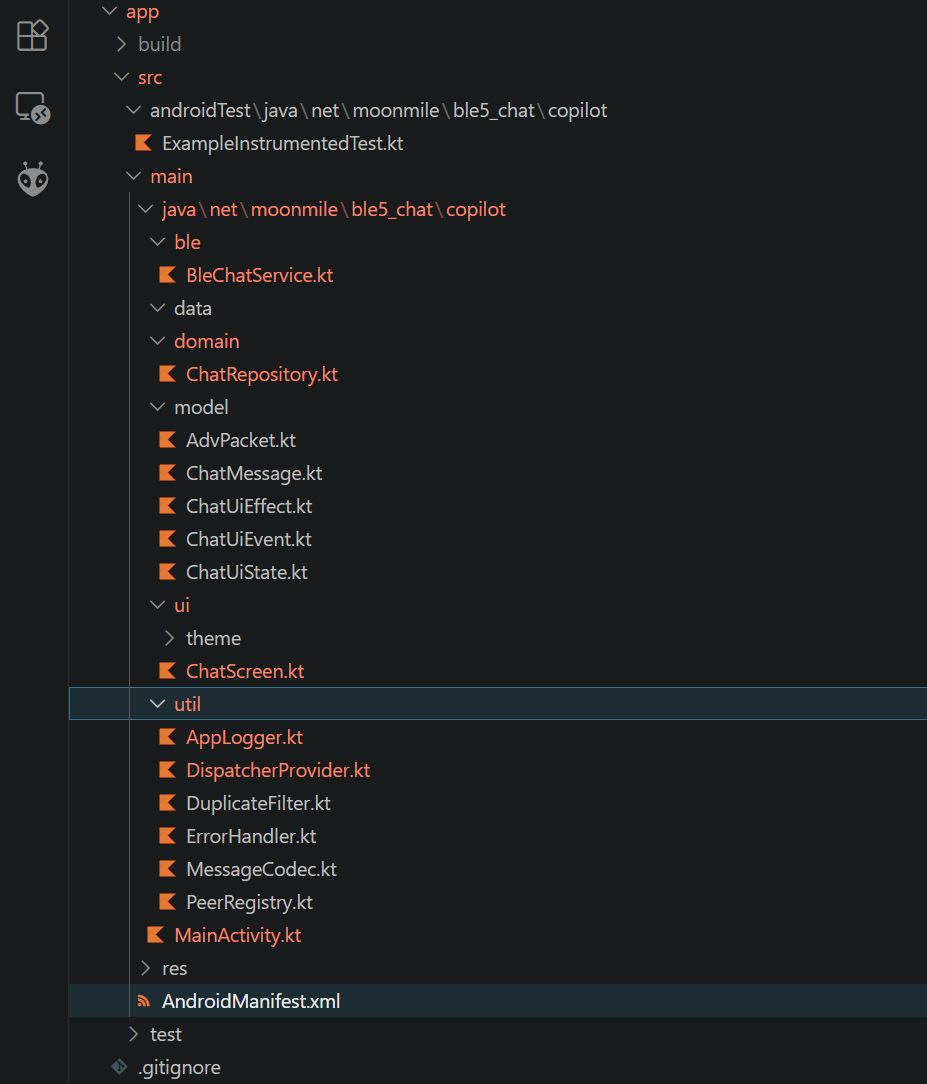
Task: Expand the build folder
Action: click(121, 44)
